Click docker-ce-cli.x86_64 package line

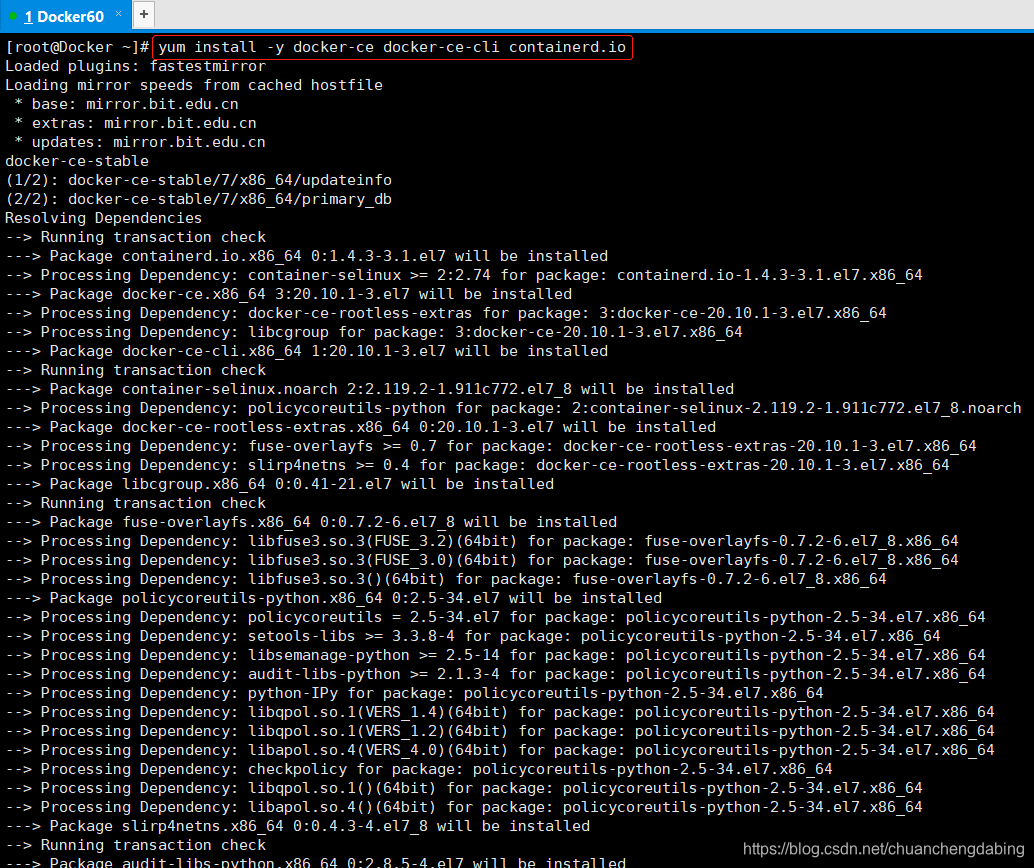(307, 352)
